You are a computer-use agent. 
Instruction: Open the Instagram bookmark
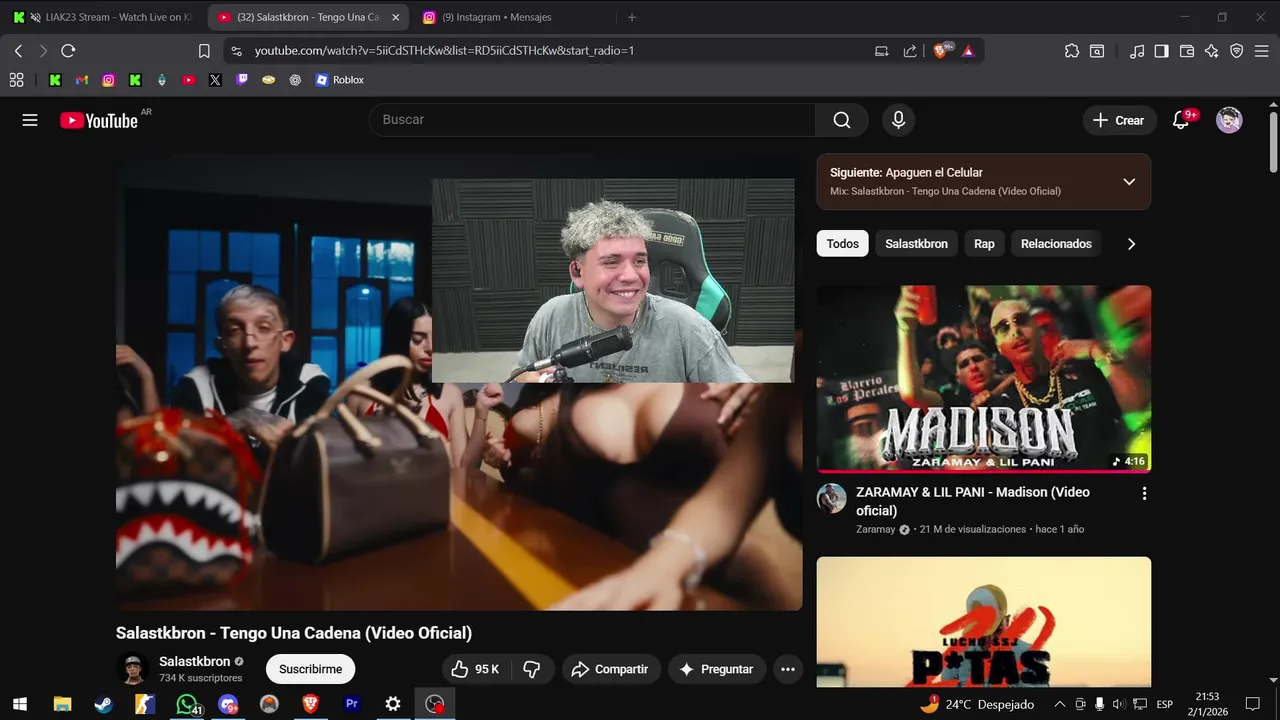pyautogui.click(x=108, y=80)
